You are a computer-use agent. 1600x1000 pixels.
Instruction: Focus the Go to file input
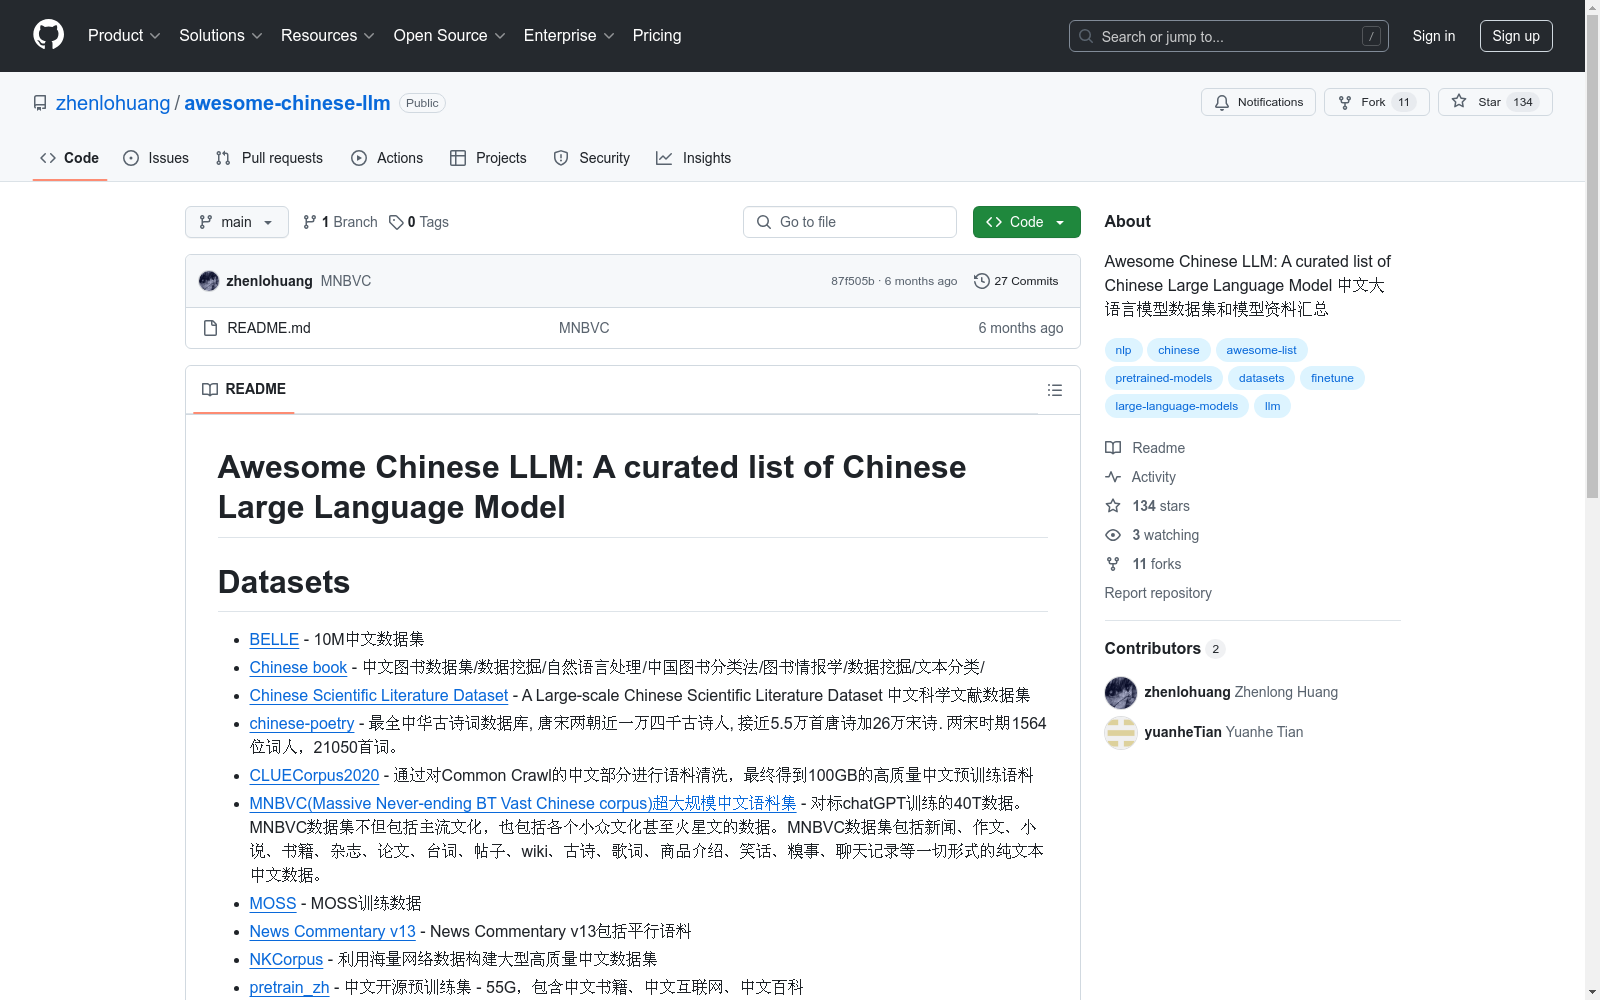pos(850,222)
